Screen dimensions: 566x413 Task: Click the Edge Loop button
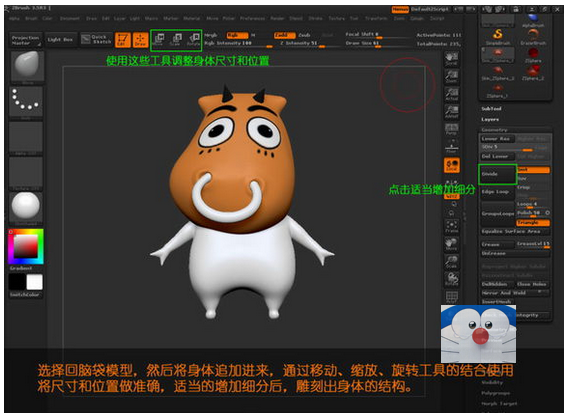coord(497,192)
